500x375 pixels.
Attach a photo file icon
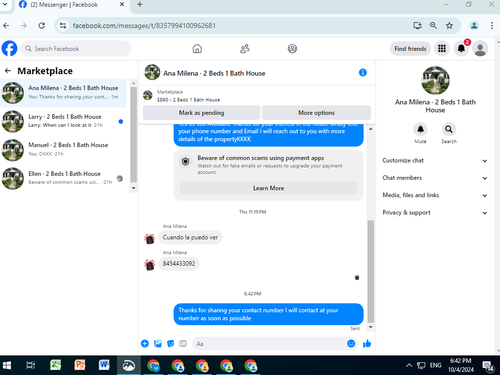158,344
